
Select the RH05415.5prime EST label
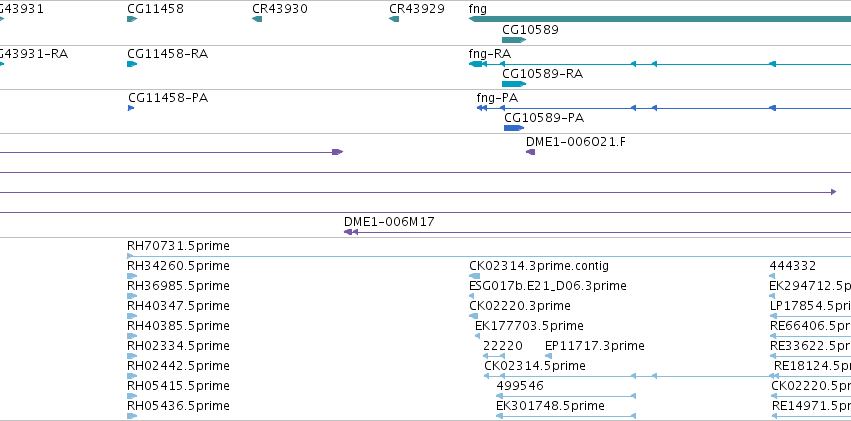[x=178, y=386]
